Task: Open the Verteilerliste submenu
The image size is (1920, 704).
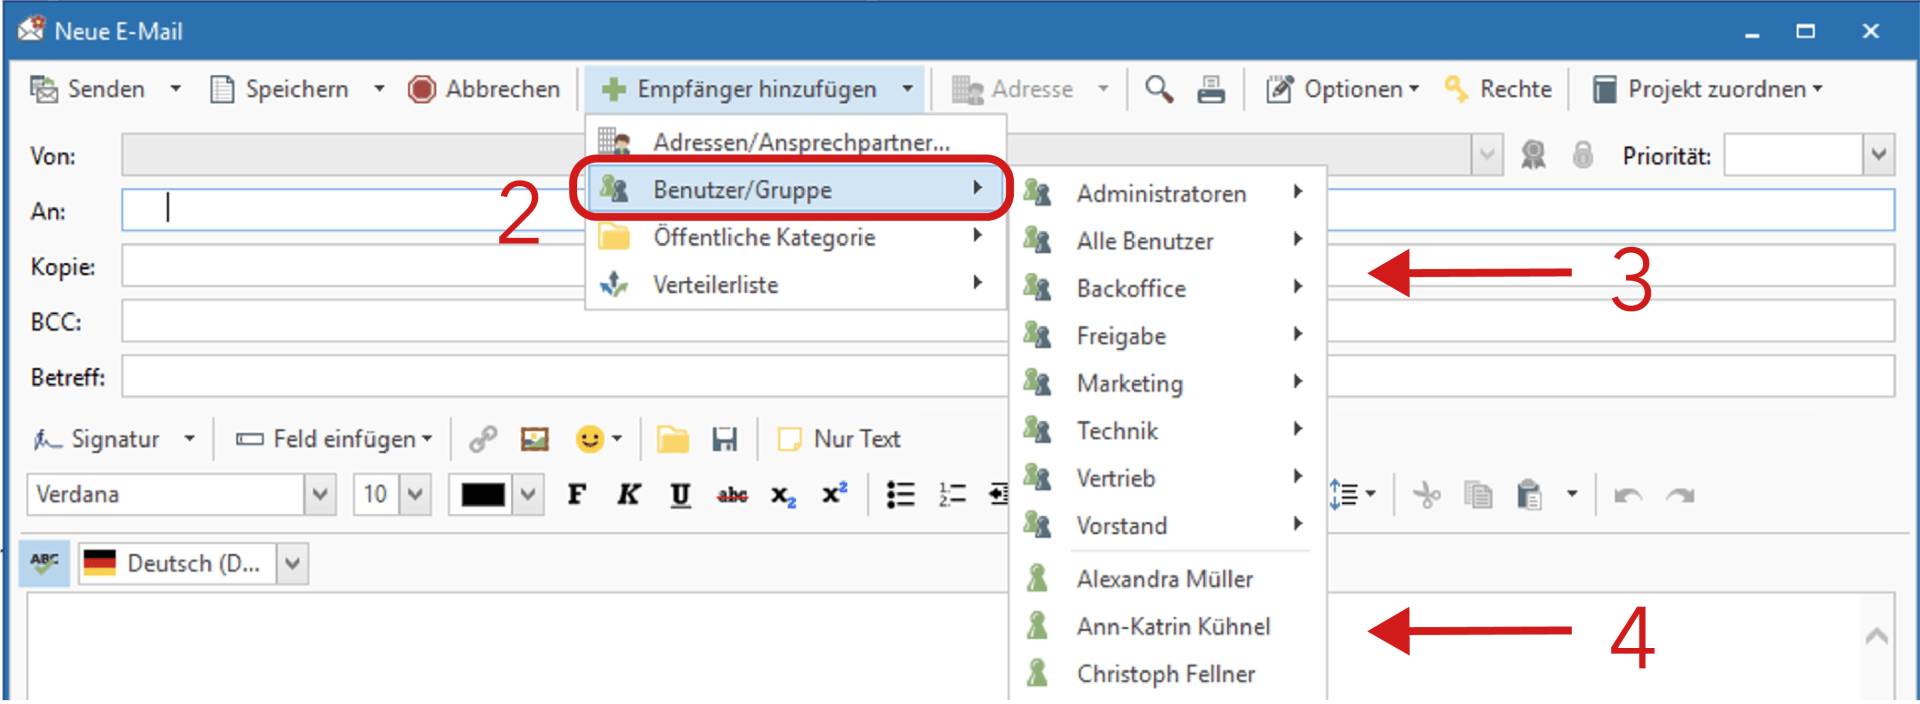Action: tap(795, 285)
